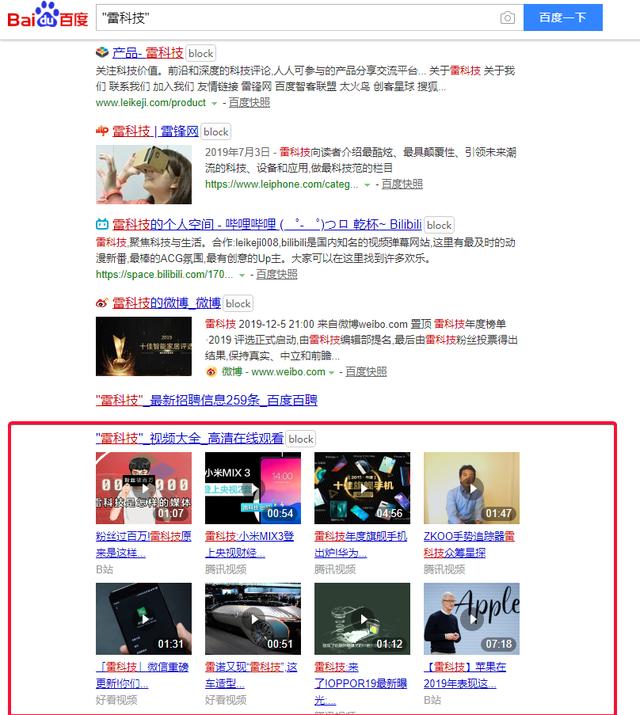Open 视频大全_高清在线观看 result link
This screenshot has height=715, width=640.
[x=190, y=438]
